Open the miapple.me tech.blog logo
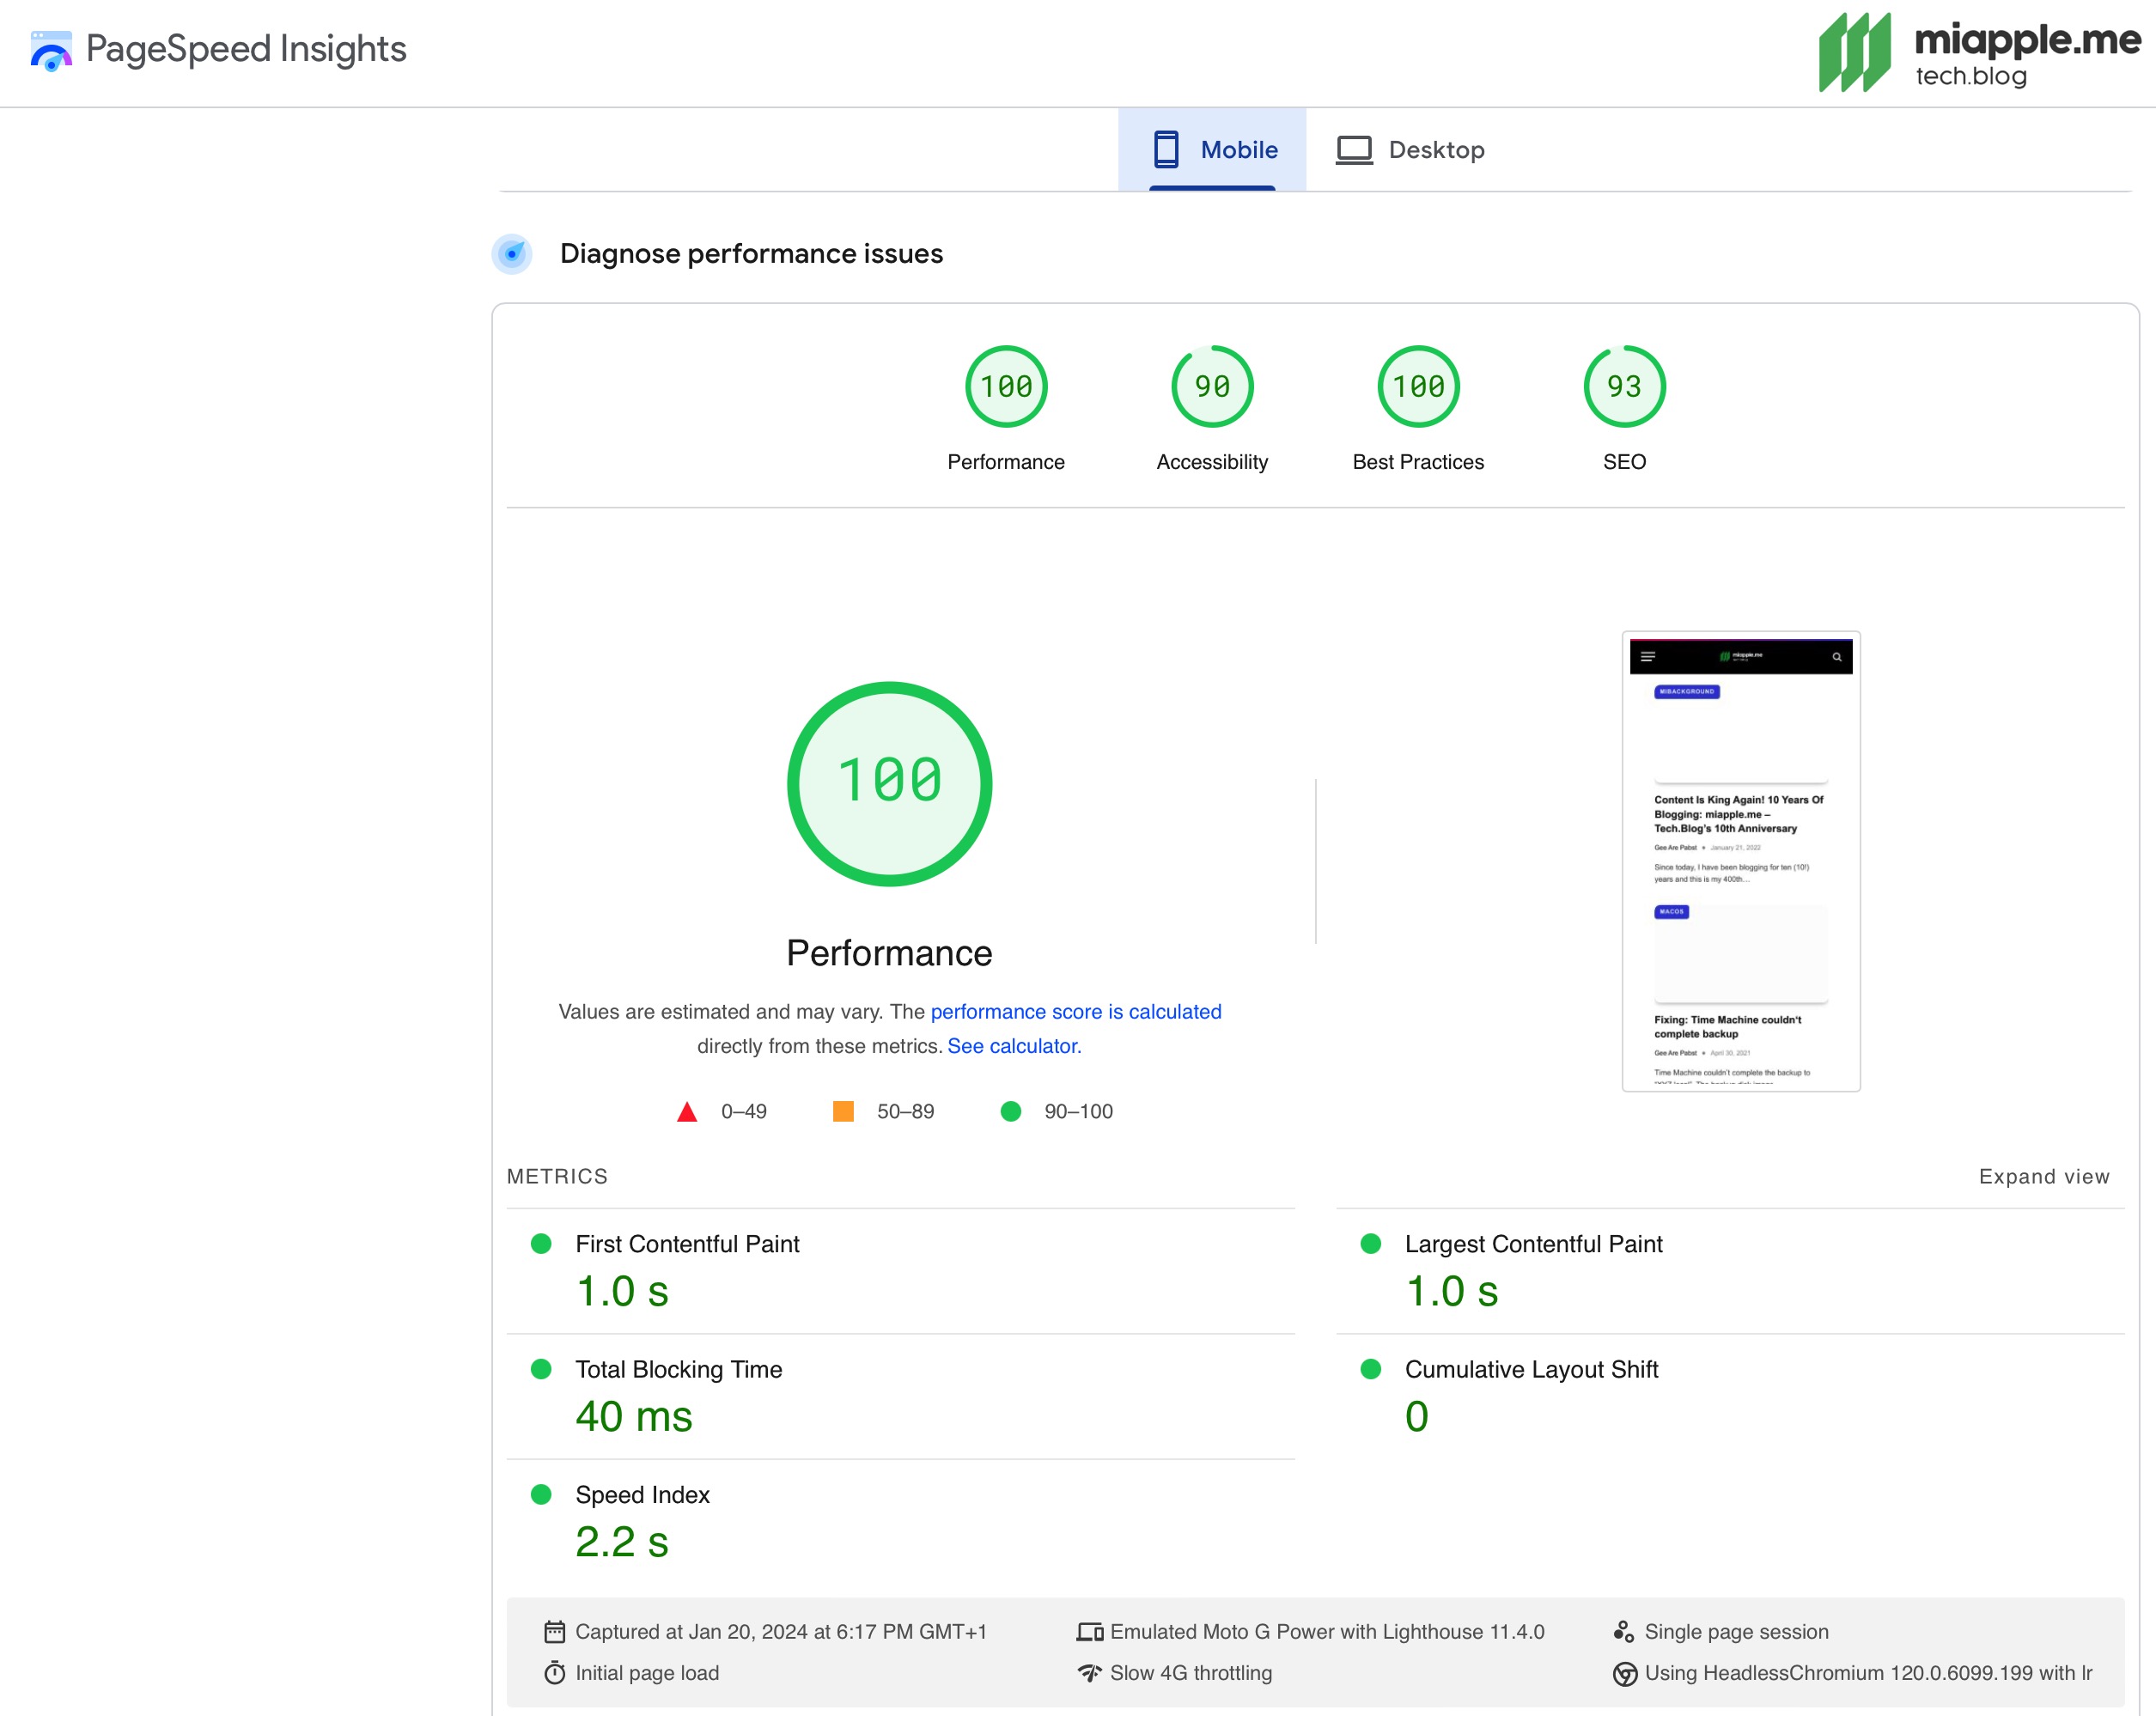Screen dimensions: 2156x1716 [1979, 52]
